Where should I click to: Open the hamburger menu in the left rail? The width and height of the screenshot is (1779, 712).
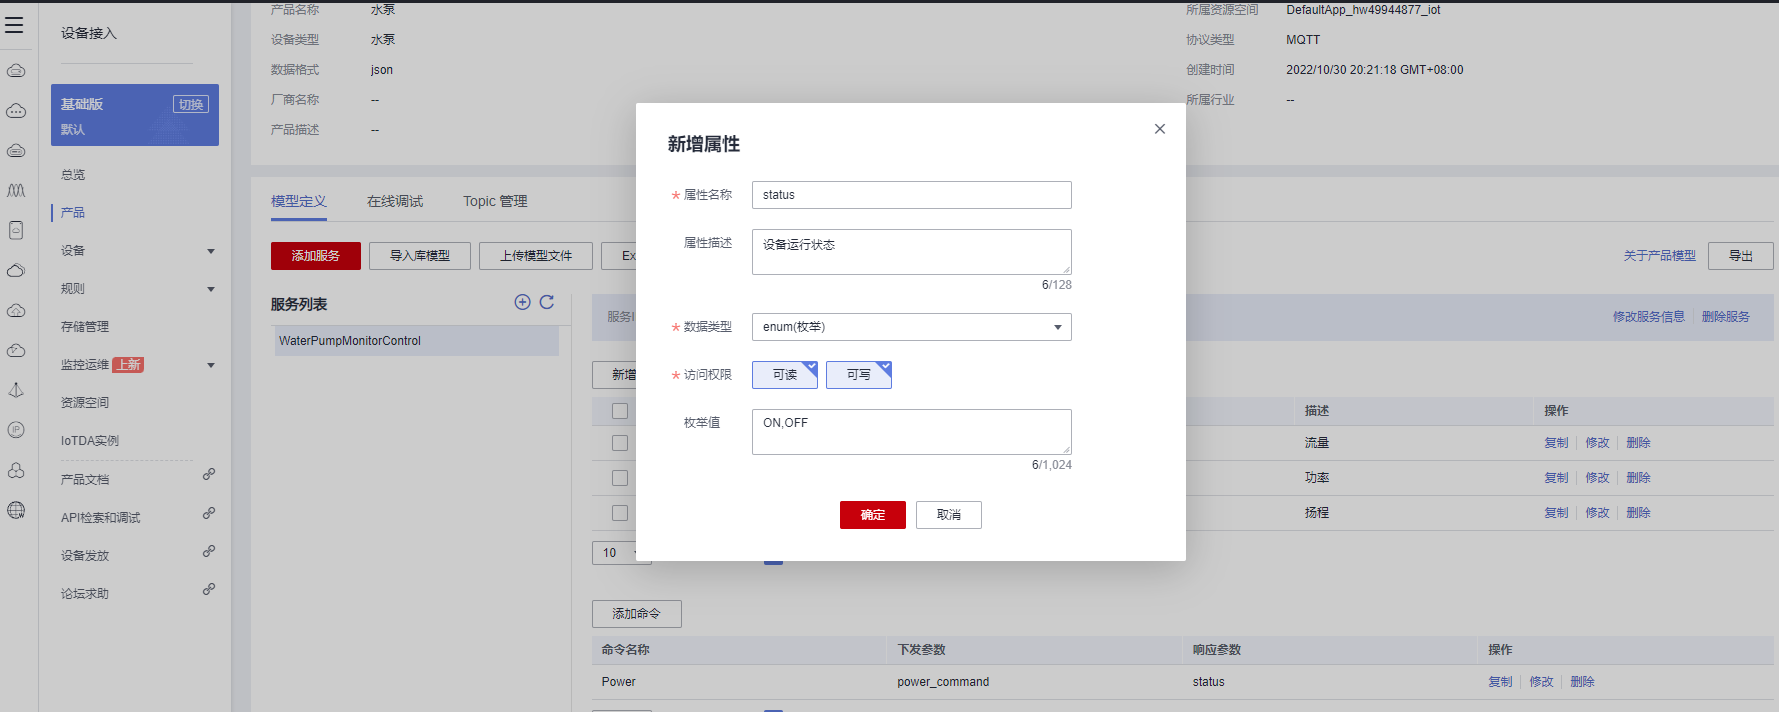(x=14, y=25)
